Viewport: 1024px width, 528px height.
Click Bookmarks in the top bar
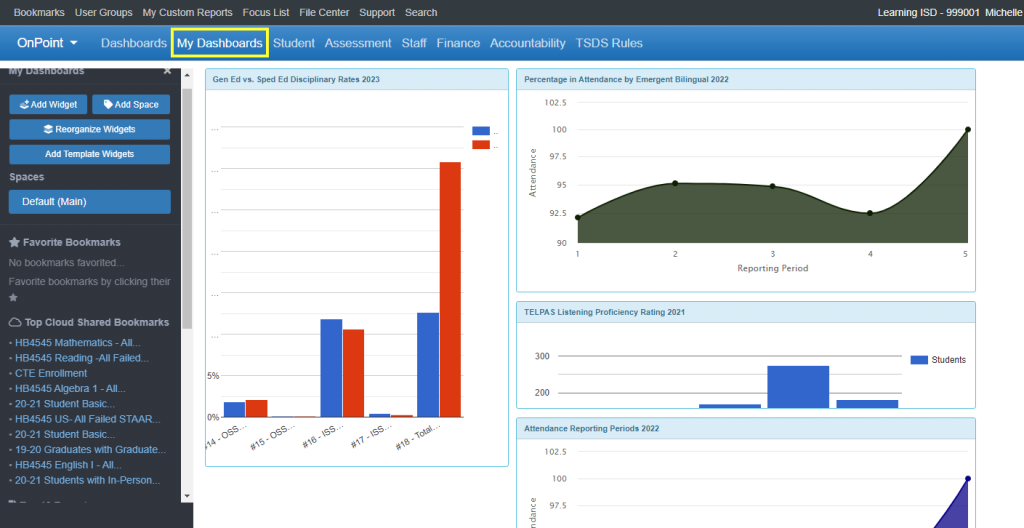click(x=39, y=12)
